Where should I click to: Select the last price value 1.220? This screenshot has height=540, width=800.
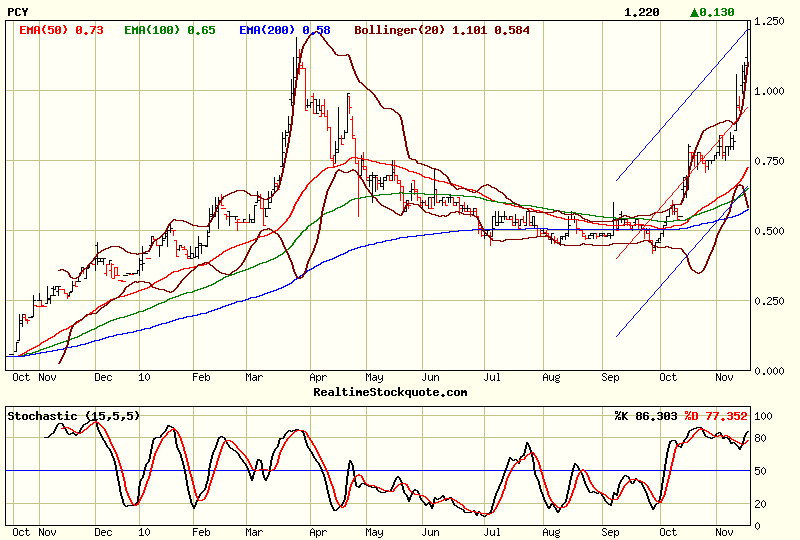click(642, 12)
